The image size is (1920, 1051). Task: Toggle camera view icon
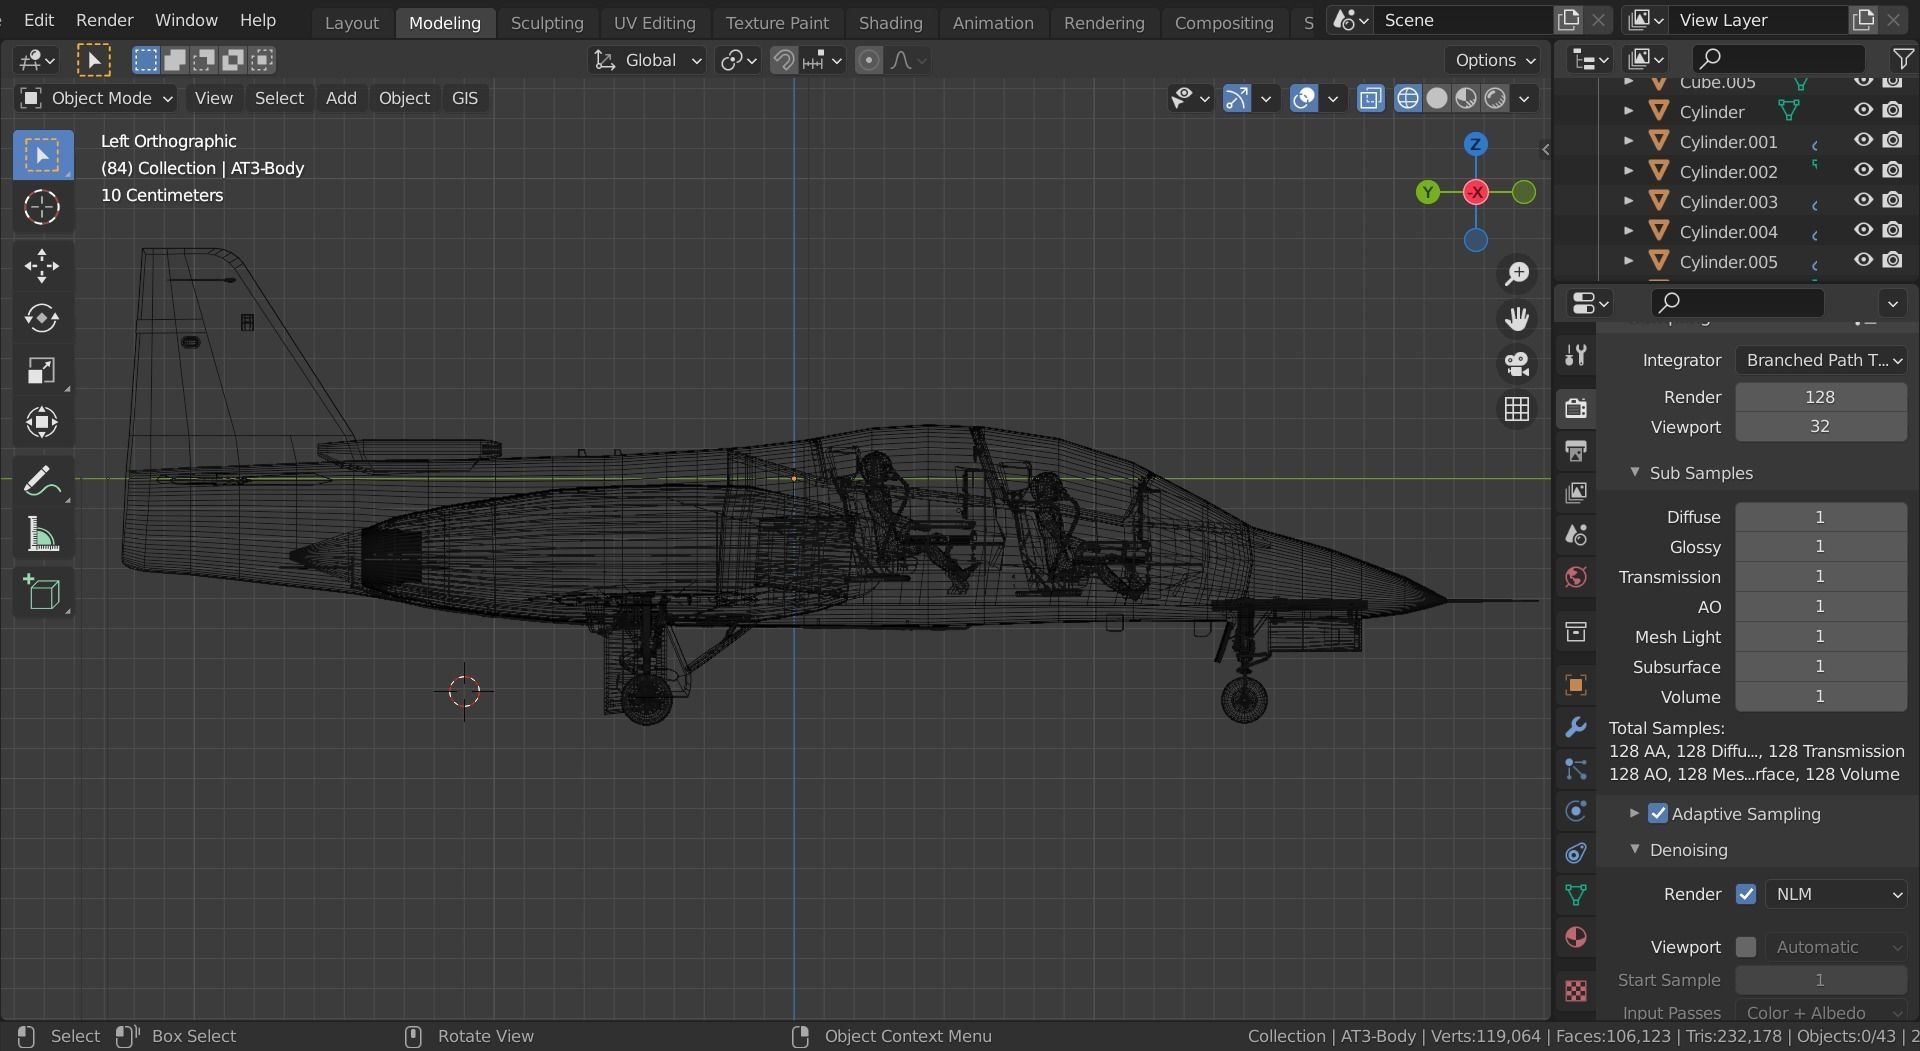click(x=1517, y=364)
